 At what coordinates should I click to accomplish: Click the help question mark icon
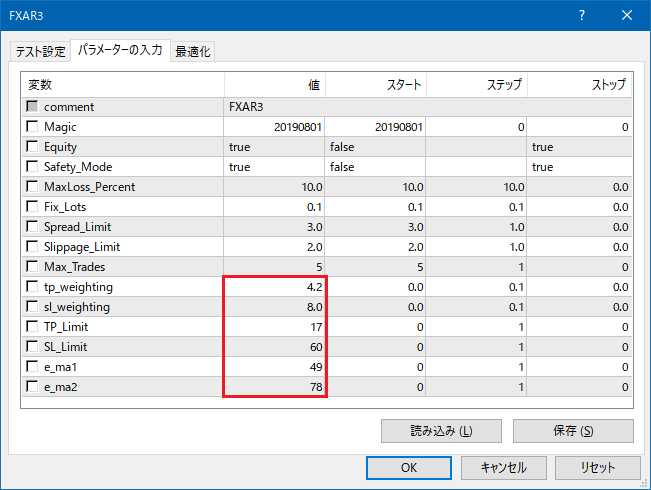(x=582, y=15)
